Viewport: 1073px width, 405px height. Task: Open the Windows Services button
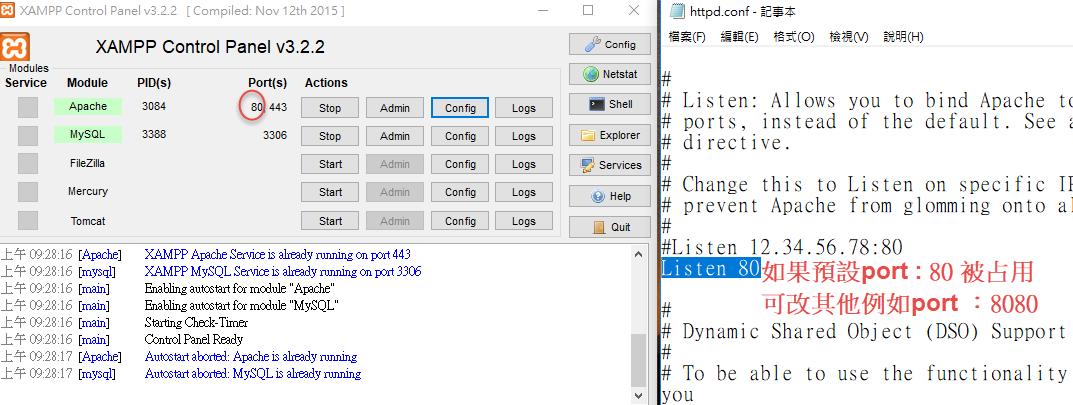[609, 165]
